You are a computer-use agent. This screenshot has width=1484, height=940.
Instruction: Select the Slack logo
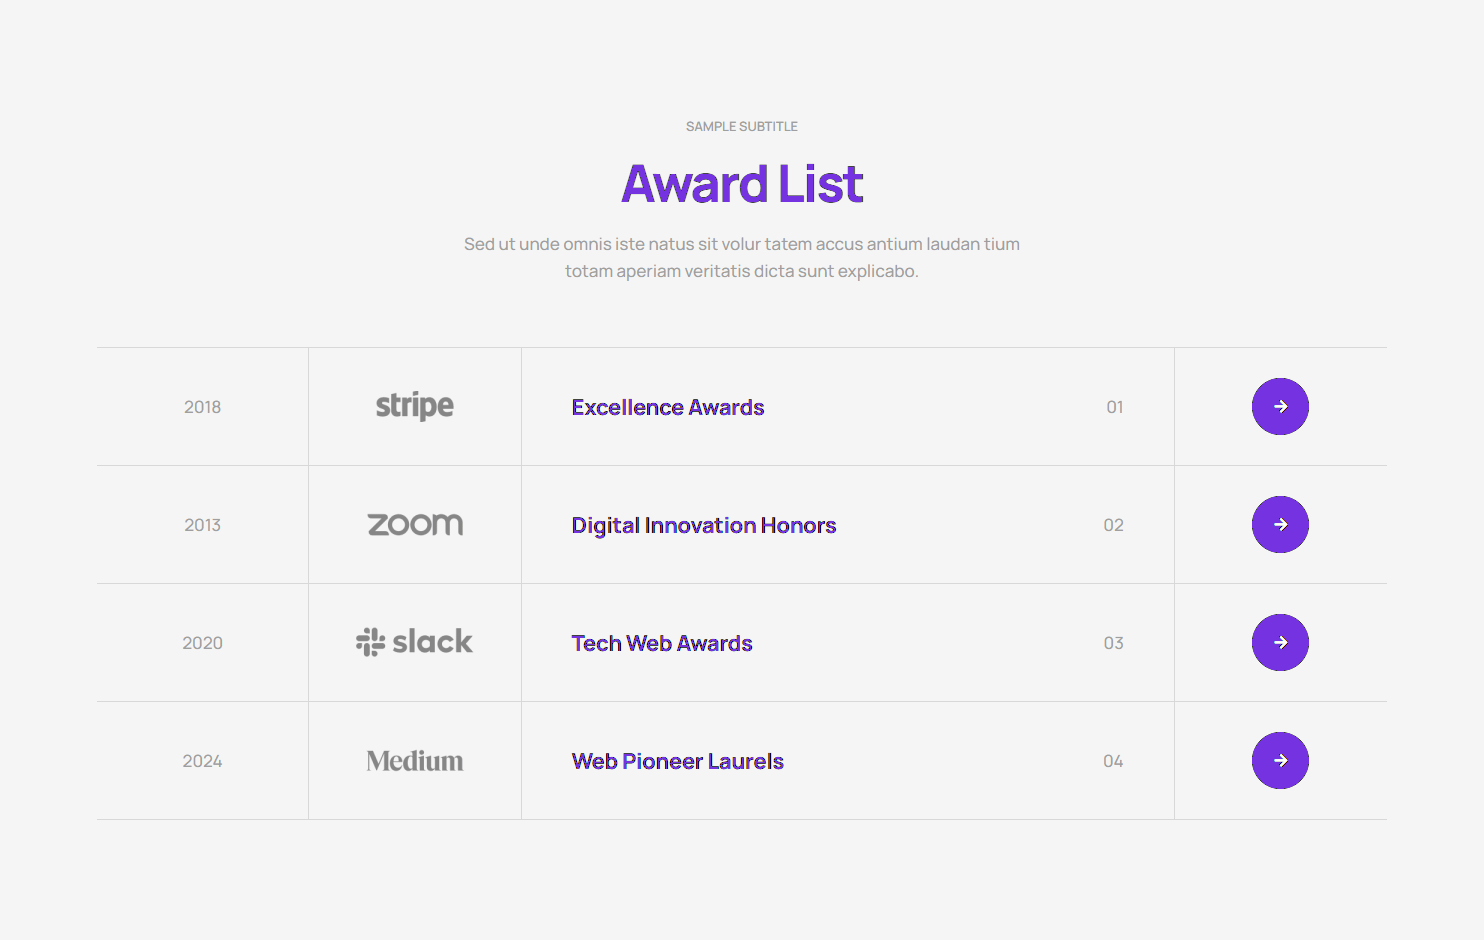[415, 642]
